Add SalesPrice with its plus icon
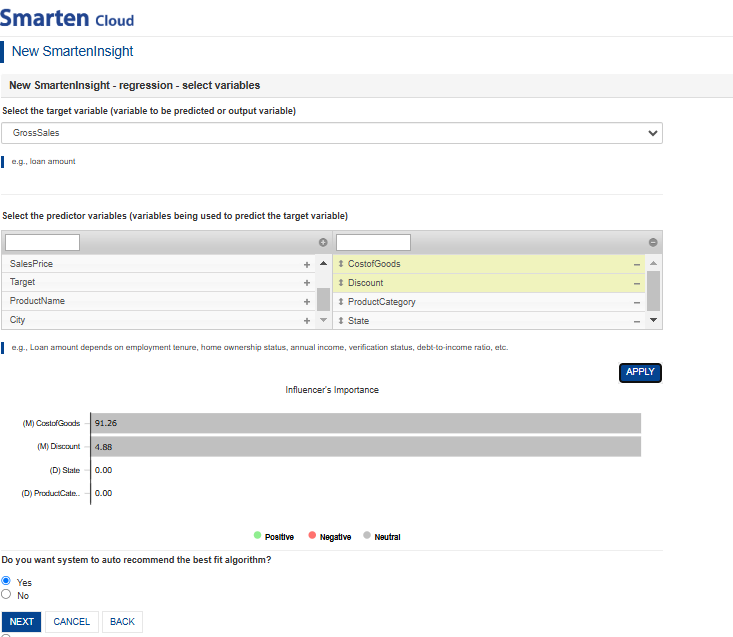Screen dimensions: 733x637 tap(307, 265)
